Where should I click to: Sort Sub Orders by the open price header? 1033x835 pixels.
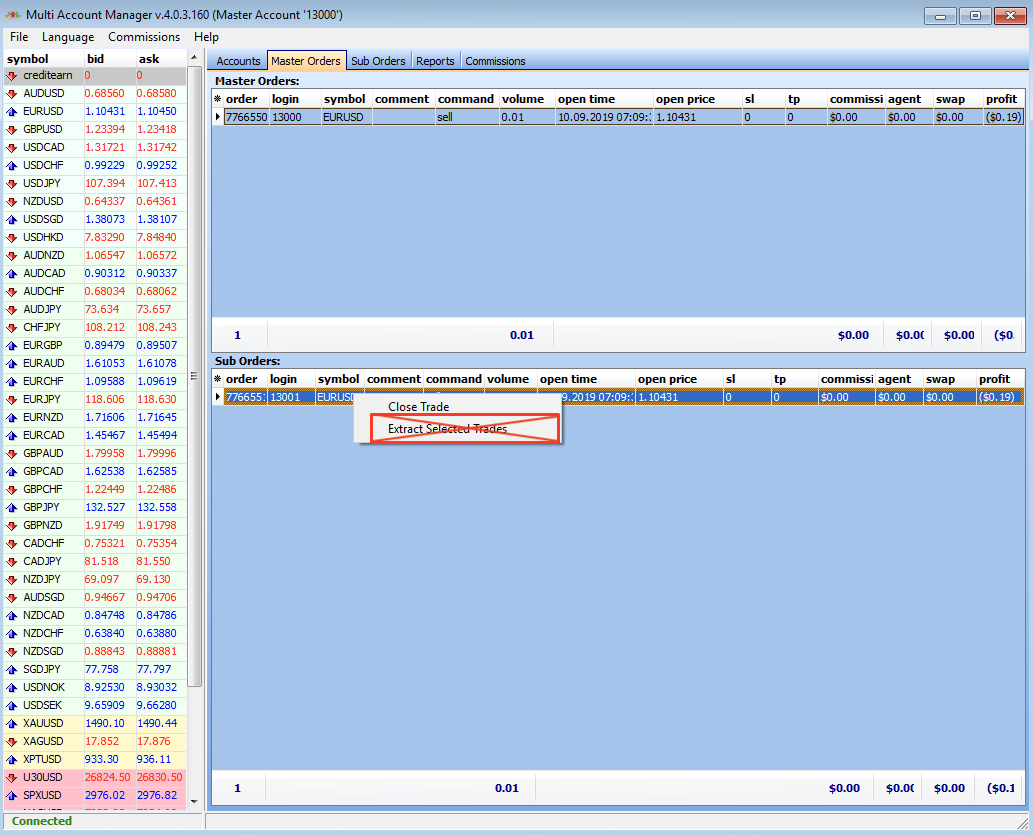(x=679, y=379)
